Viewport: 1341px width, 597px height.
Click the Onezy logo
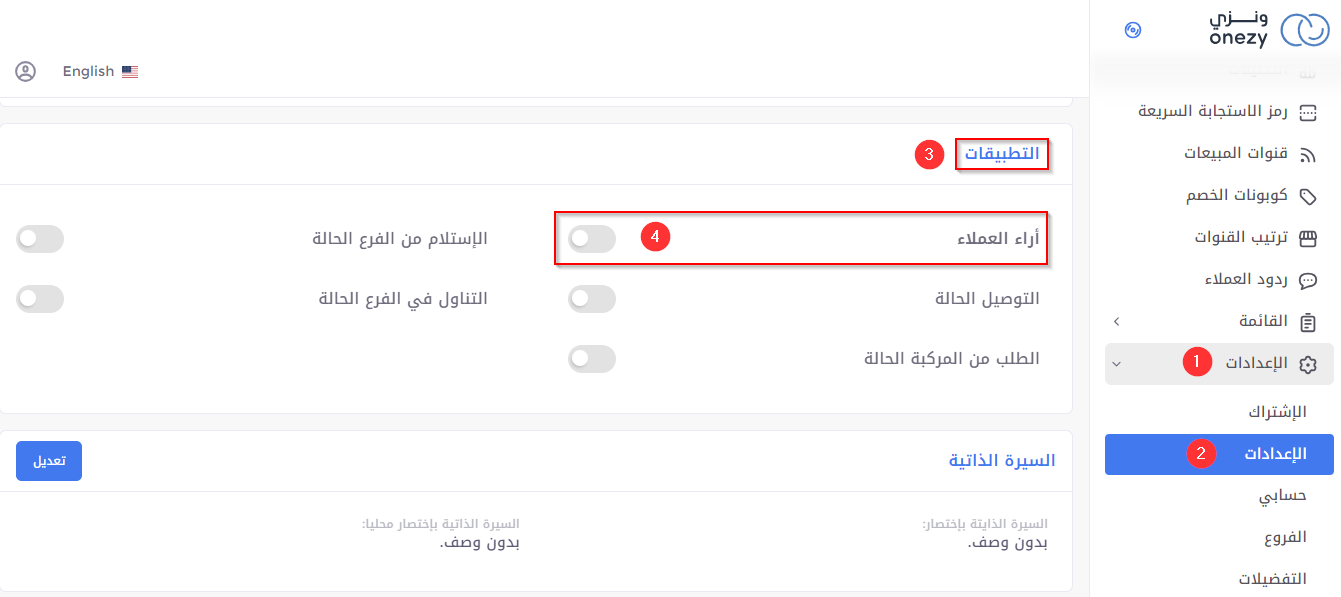pos(1268,30)
